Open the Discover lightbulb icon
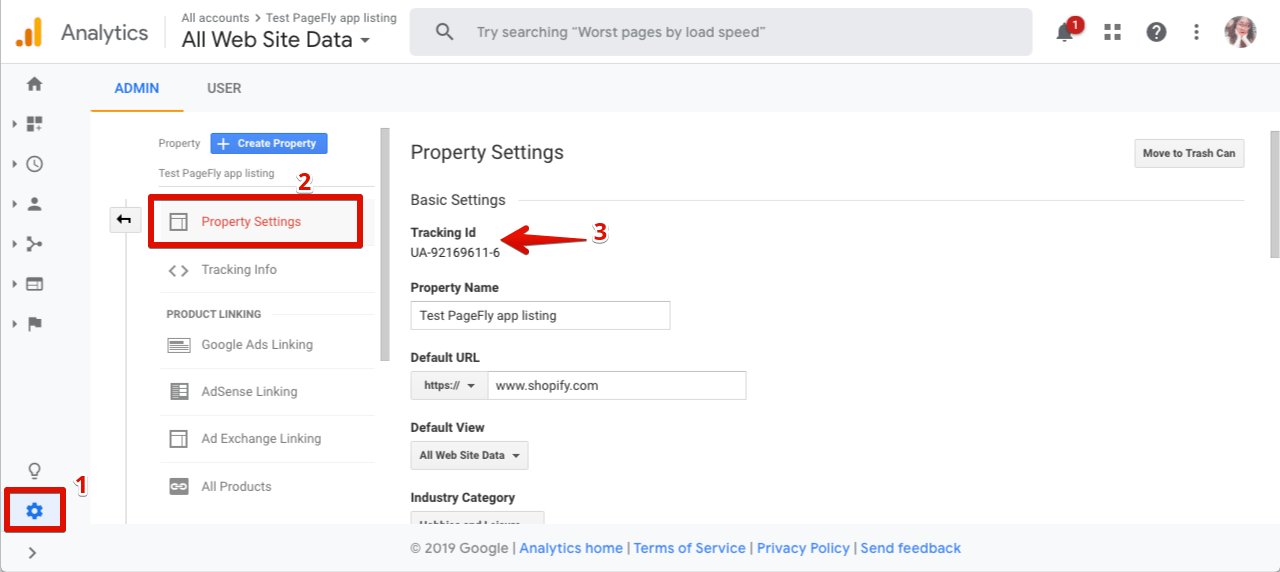This screenshot has width=1280, height=572. click(34, 471)
